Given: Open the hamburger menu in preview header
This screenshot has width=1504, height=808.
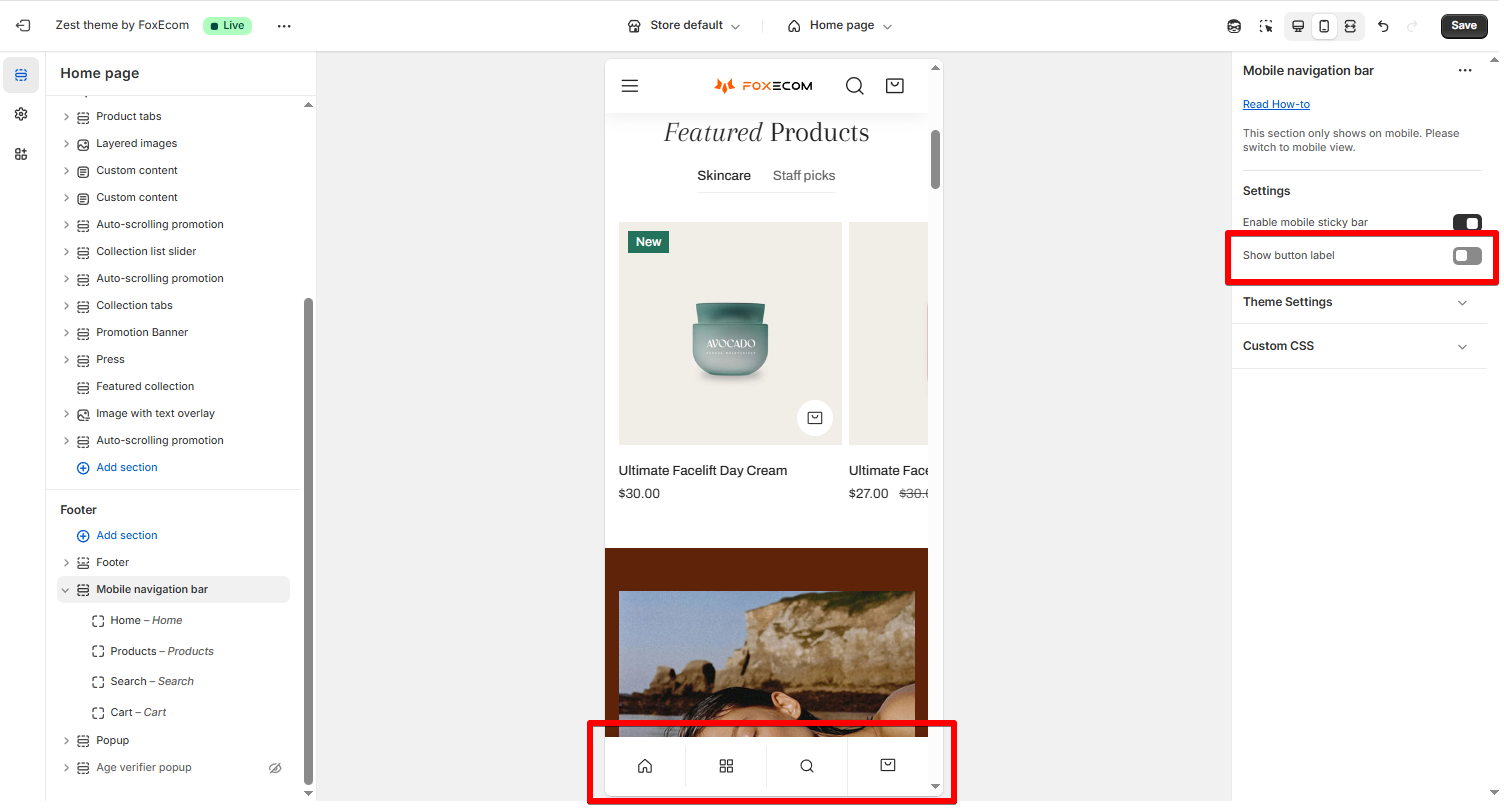Looking at the screenshot, I should click(x=630, y=86).
